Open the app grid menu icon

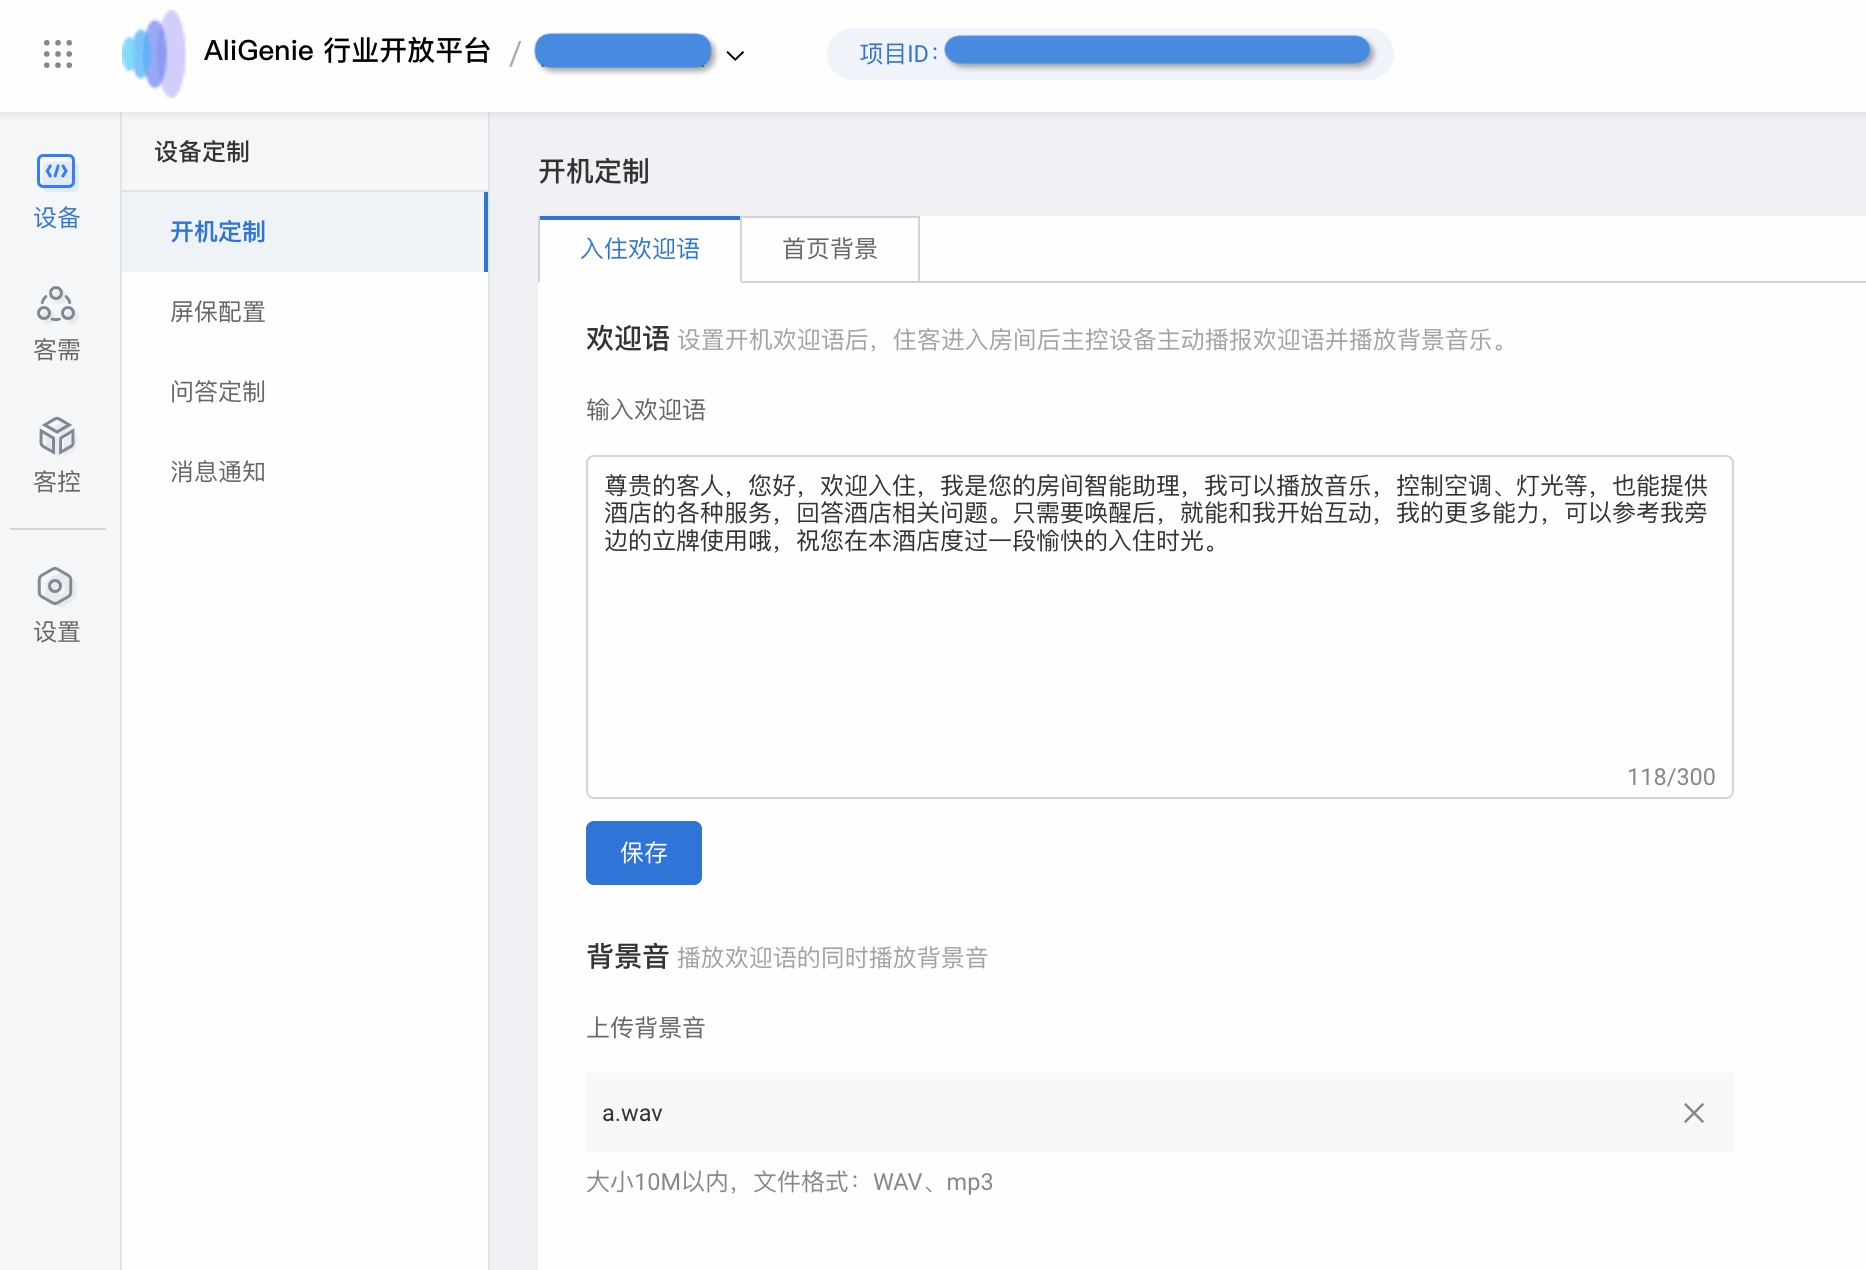(x=58, y=54)
